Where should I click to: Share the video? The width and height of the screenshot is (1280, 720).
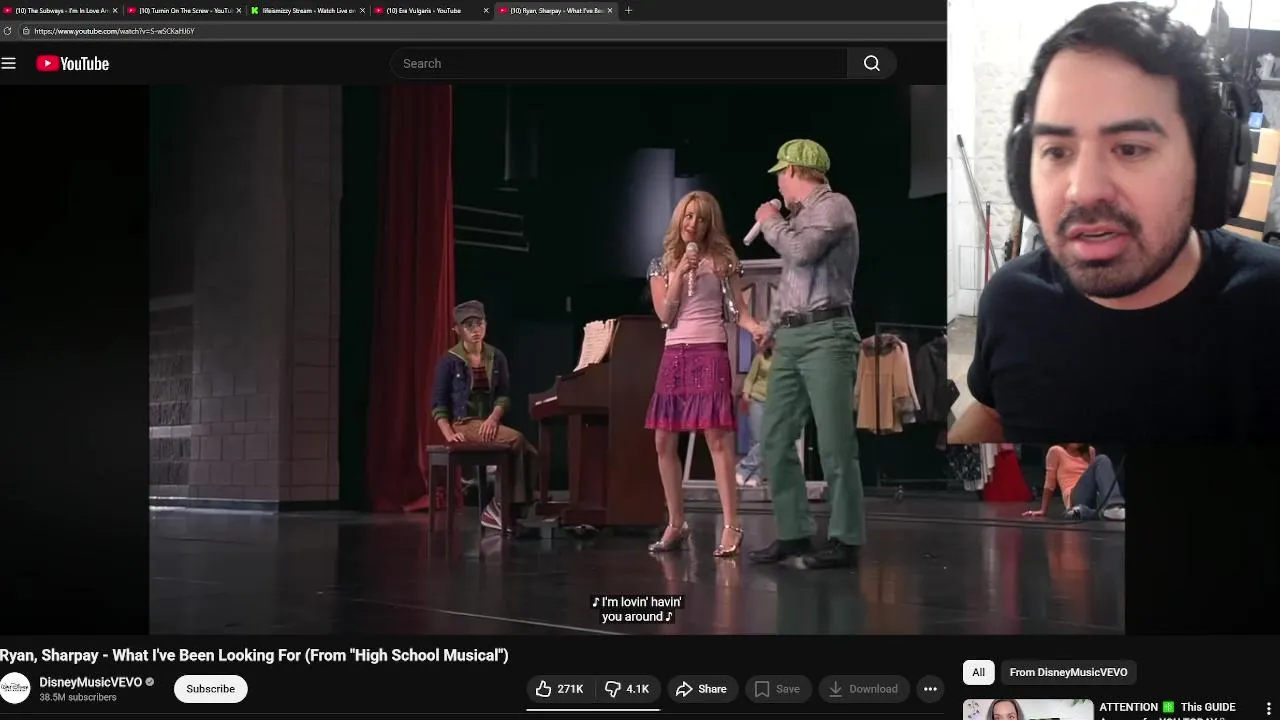(701, 688)
